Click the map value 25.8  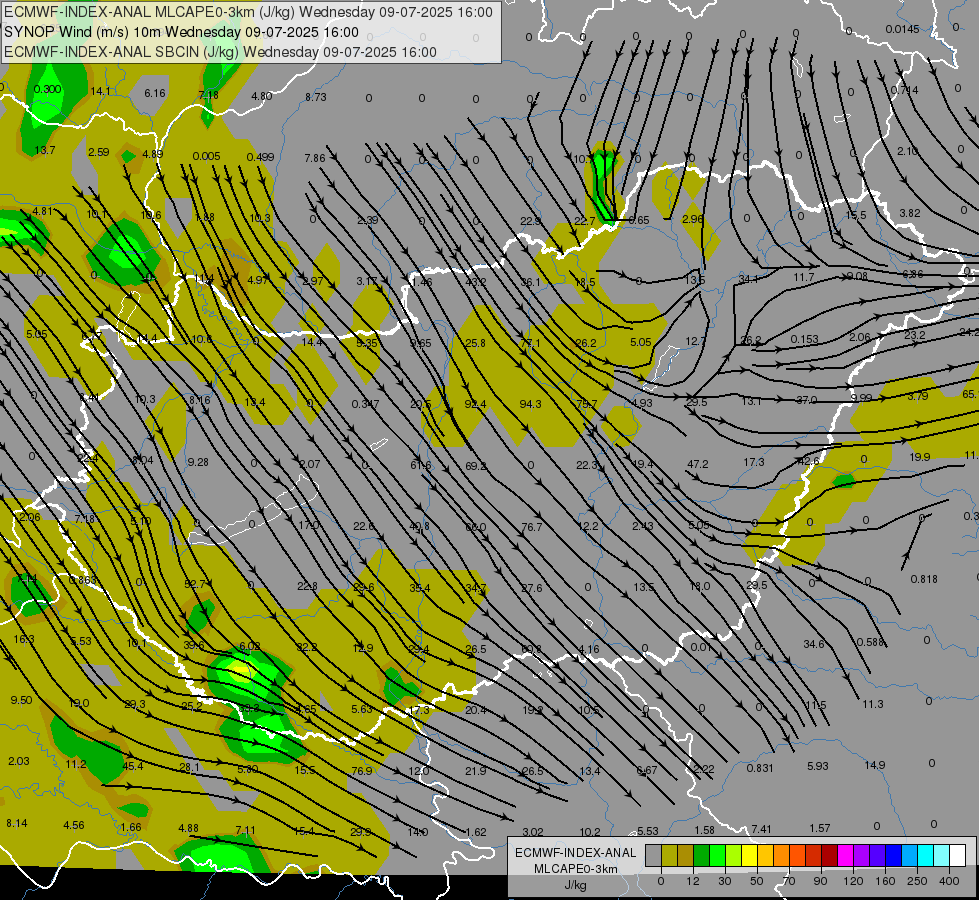point(475,343)
